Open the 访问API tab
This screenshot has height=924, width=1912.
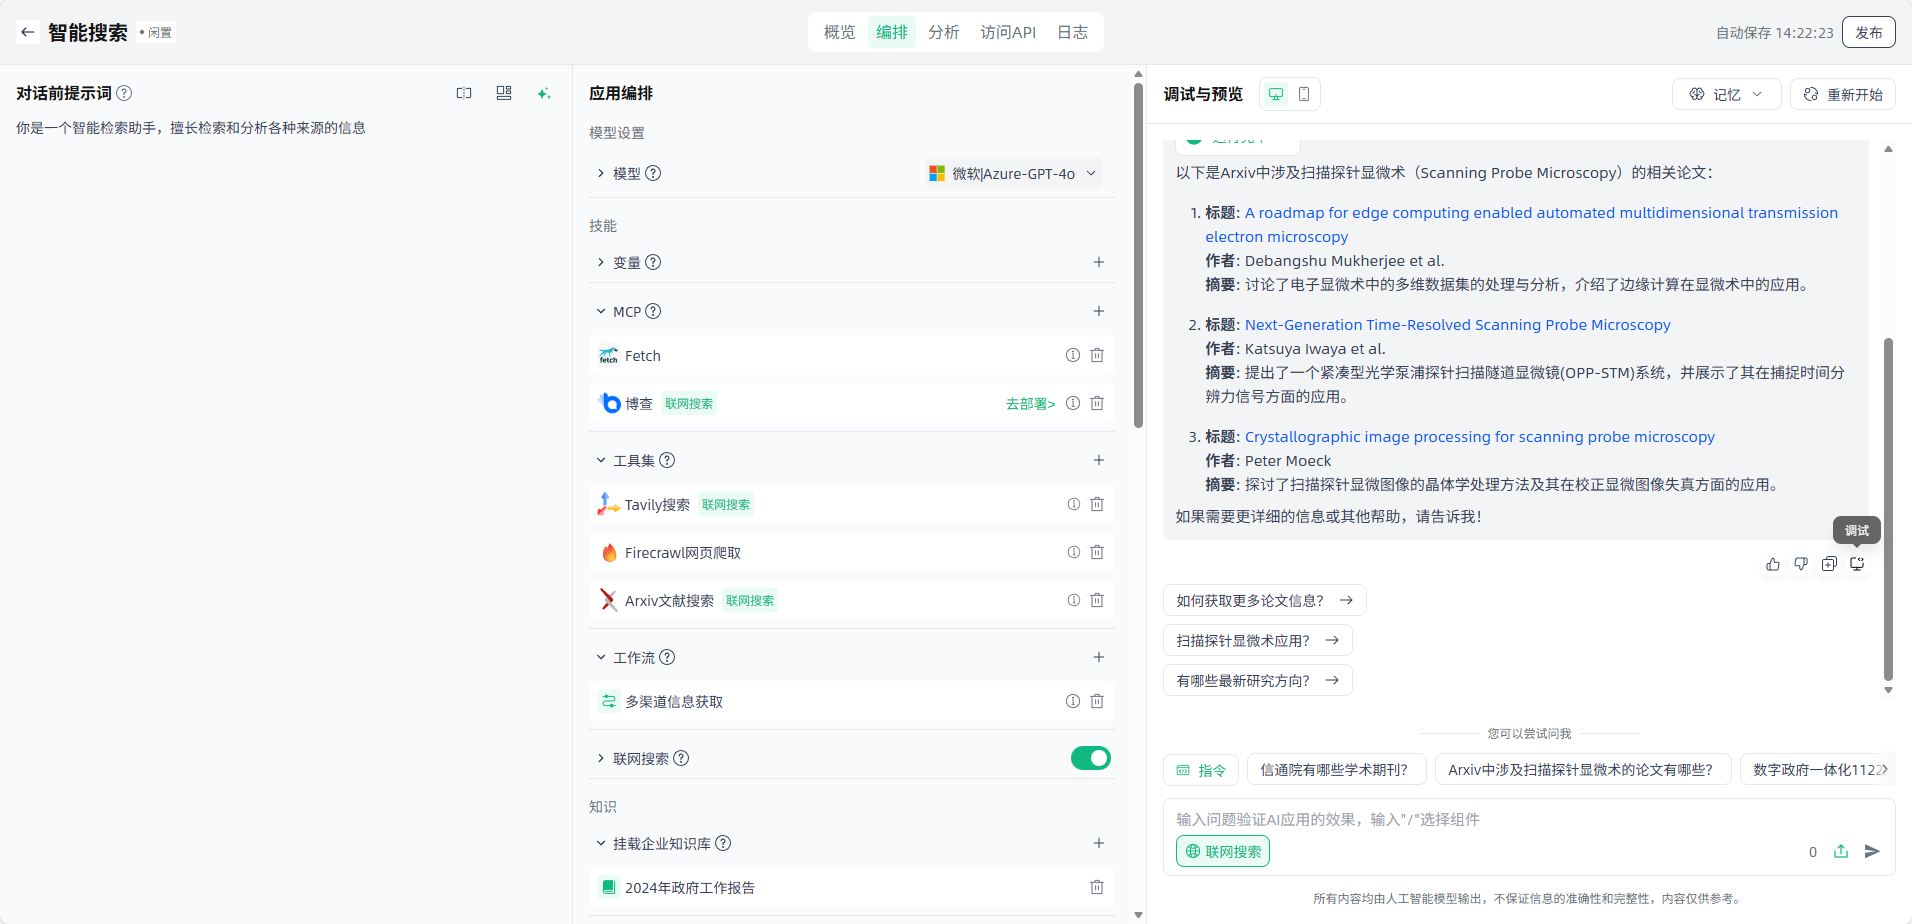(1007, 32)
